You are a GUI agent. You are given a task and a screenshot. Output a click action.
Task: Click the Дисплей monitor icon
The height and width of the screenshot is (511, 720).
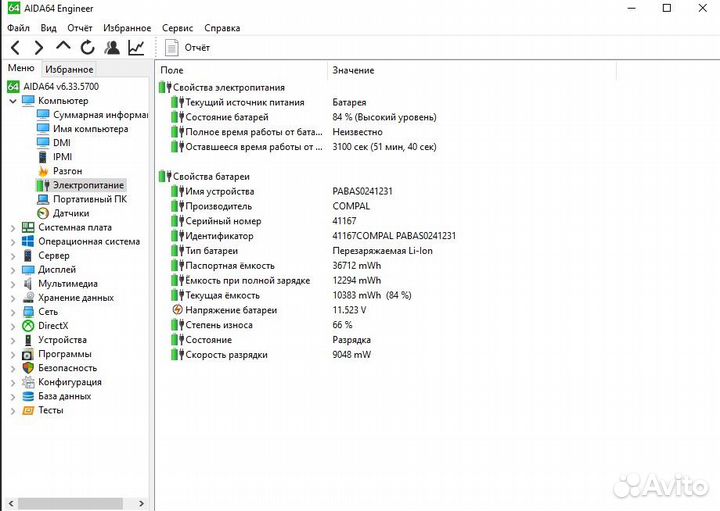point(28,270)
